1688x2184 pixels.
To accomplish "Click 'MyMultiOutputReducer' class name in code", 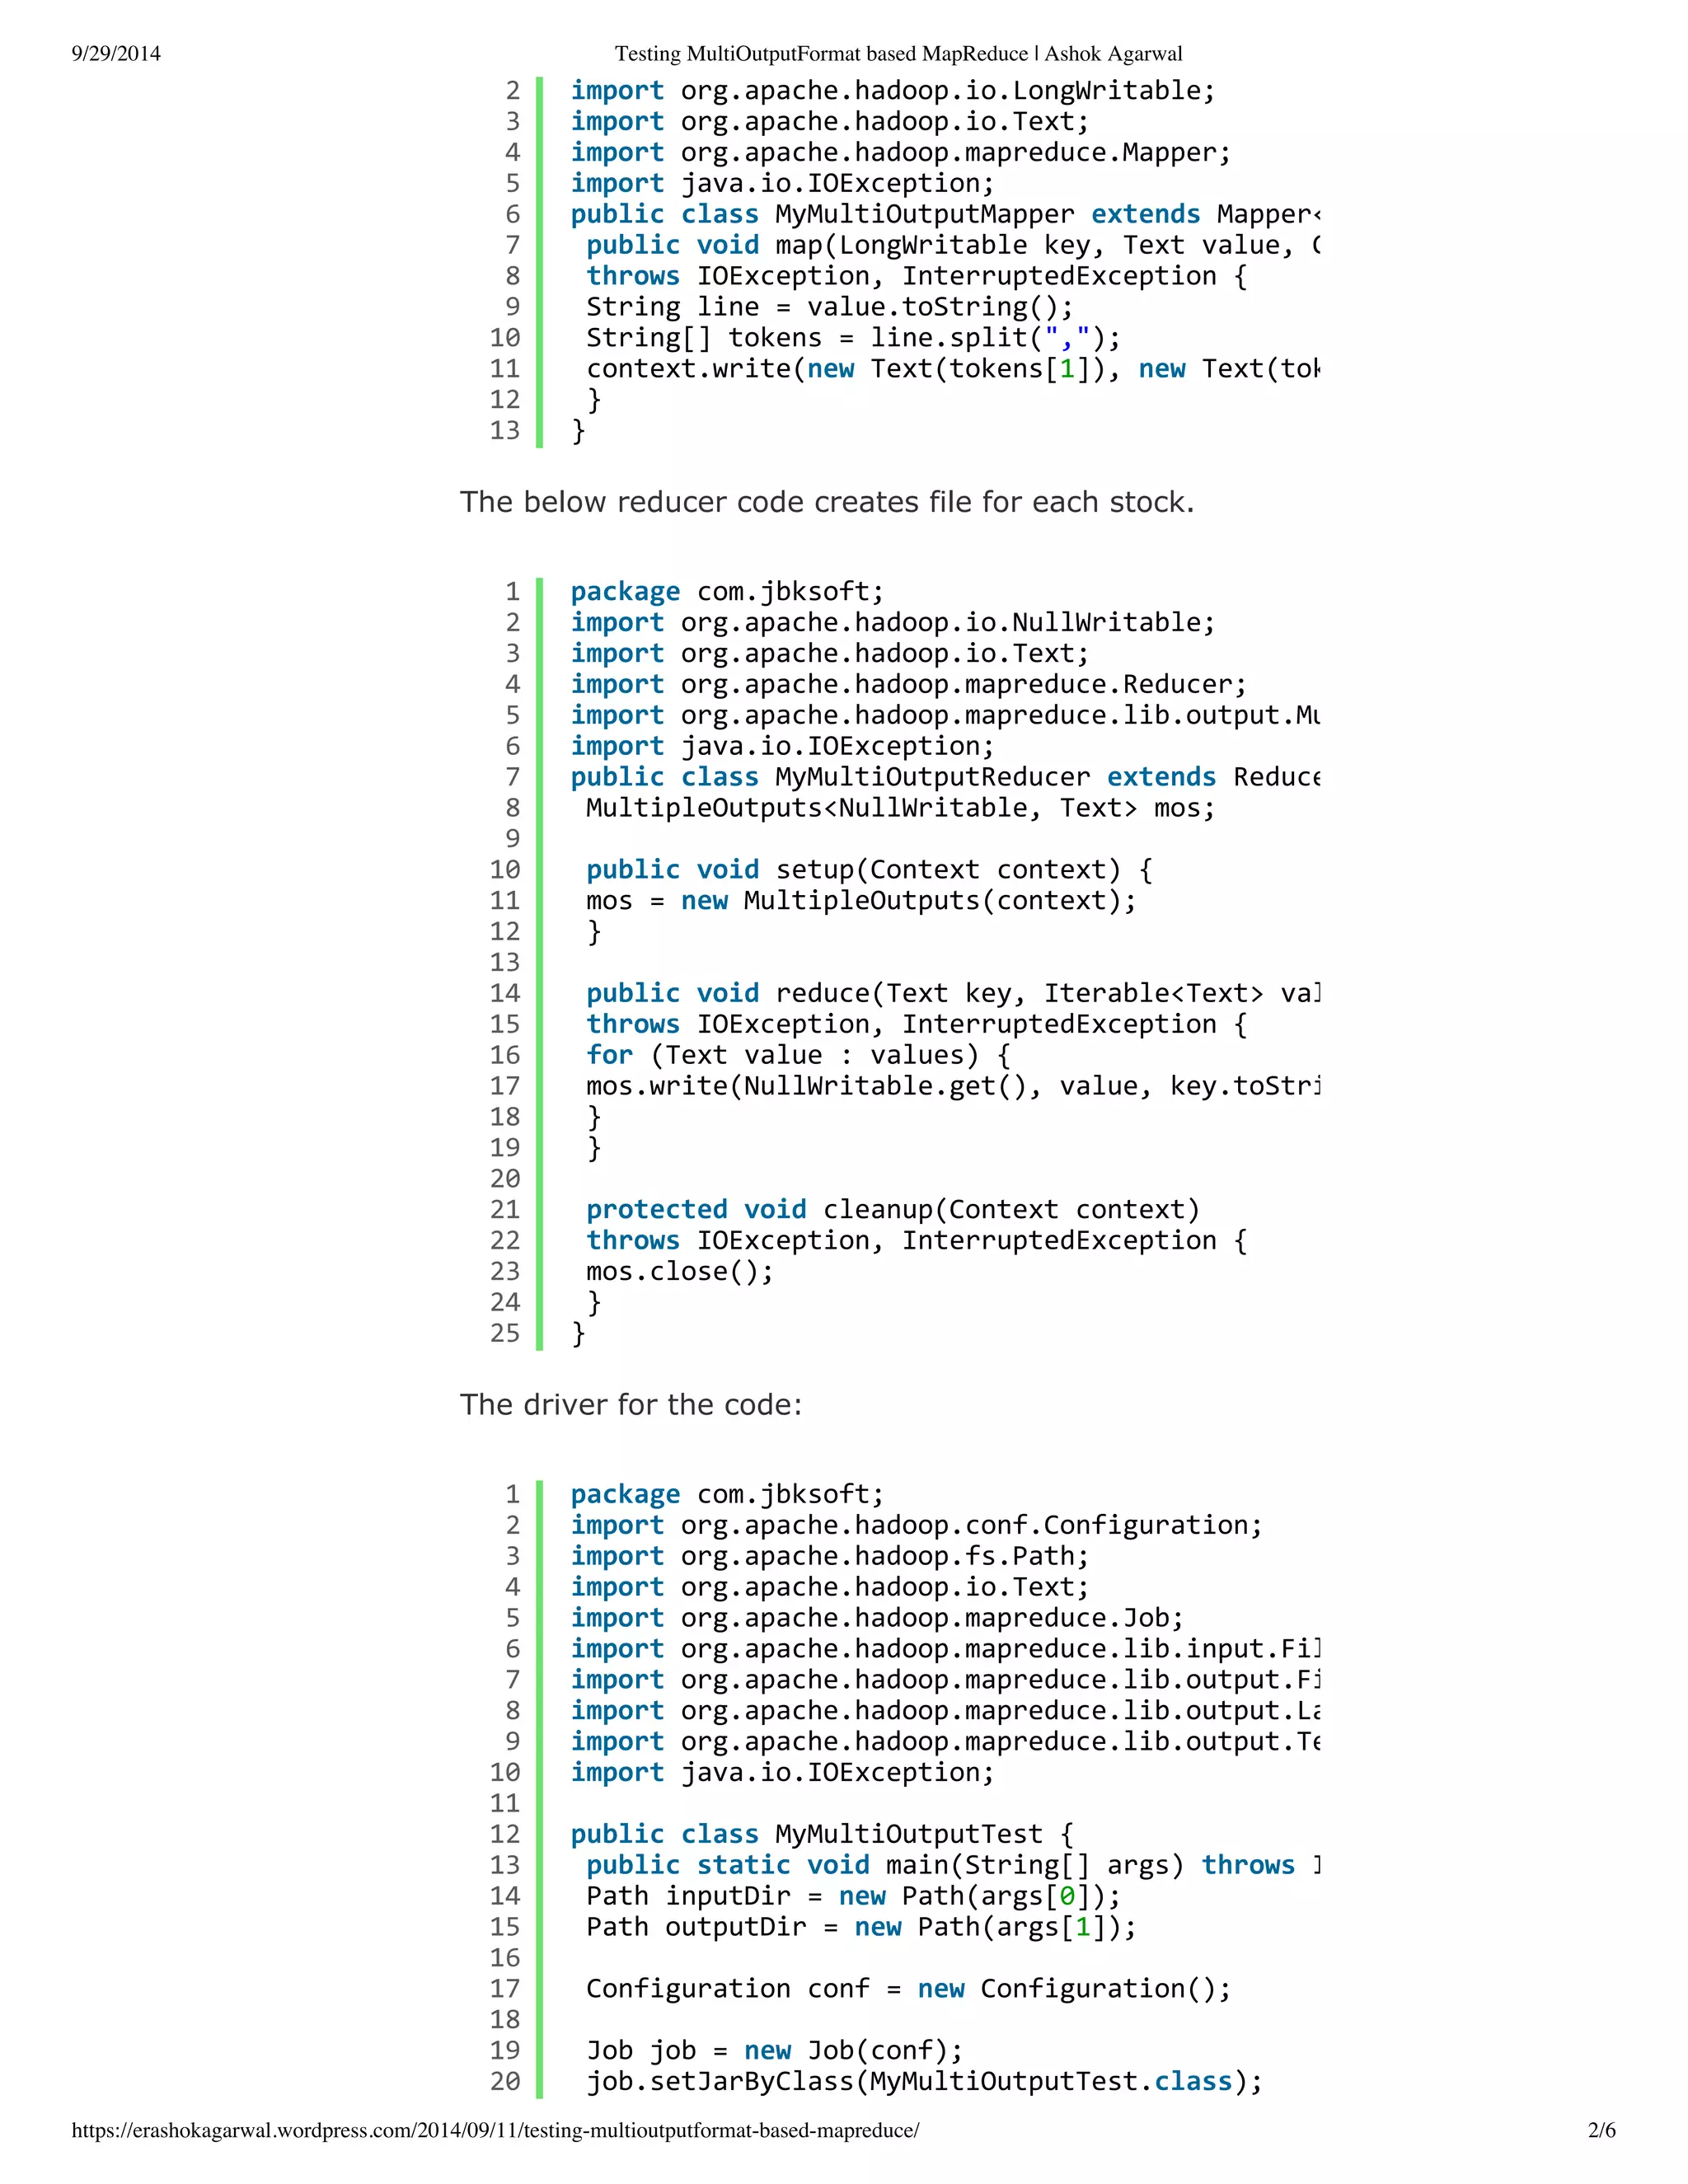I will pyautogui.click(x=932, y=777).
